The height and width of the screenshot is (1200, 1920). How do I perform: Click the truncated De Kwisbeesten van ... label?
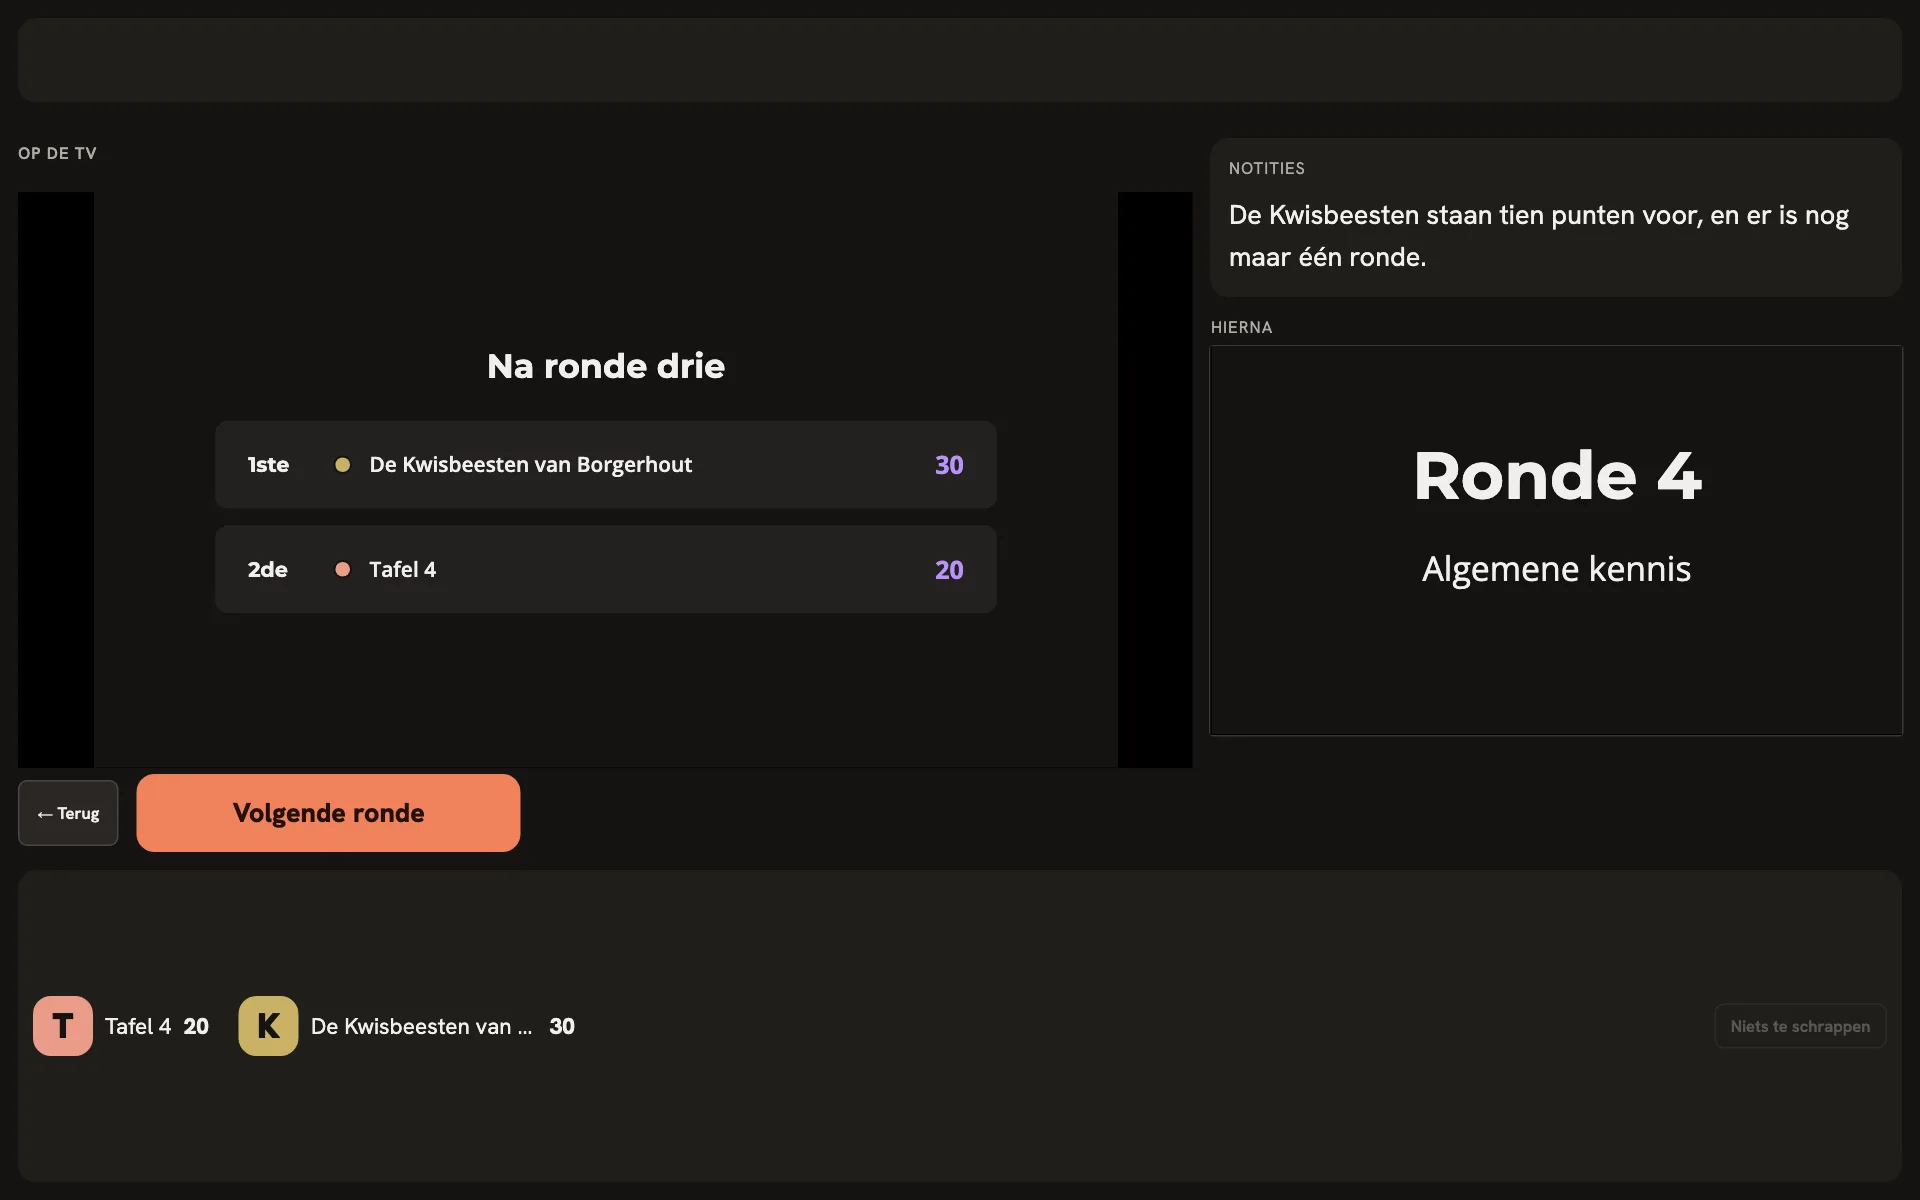point(421,1026)
